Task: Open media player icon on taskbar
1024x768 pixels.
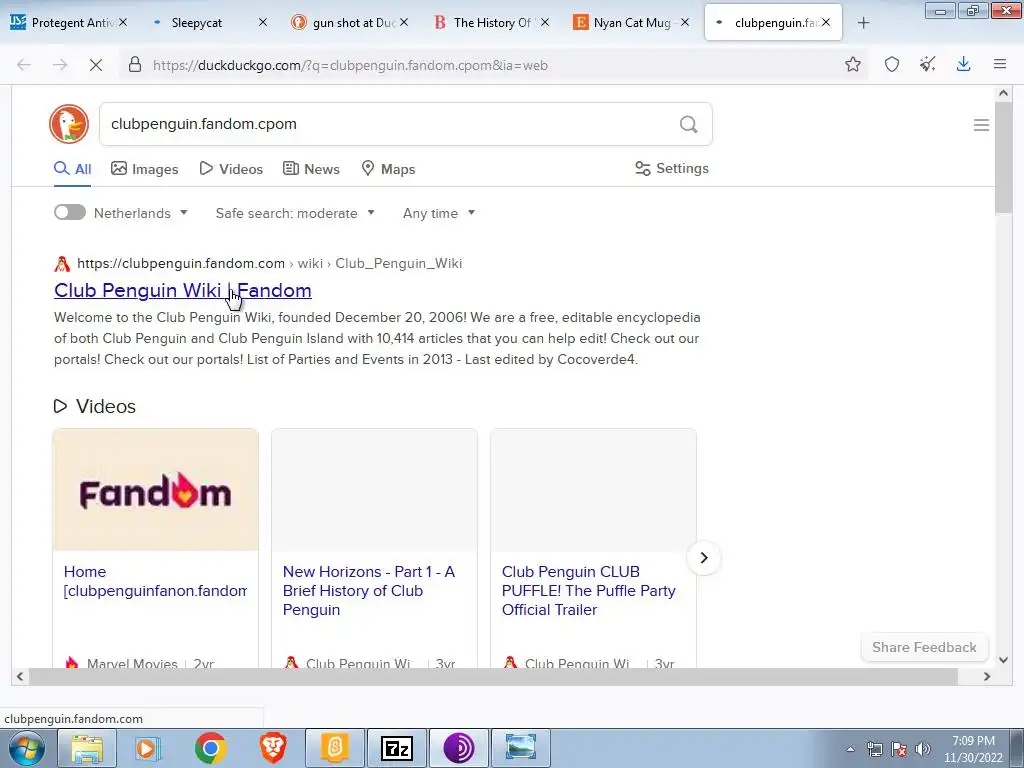Action: 148,748
